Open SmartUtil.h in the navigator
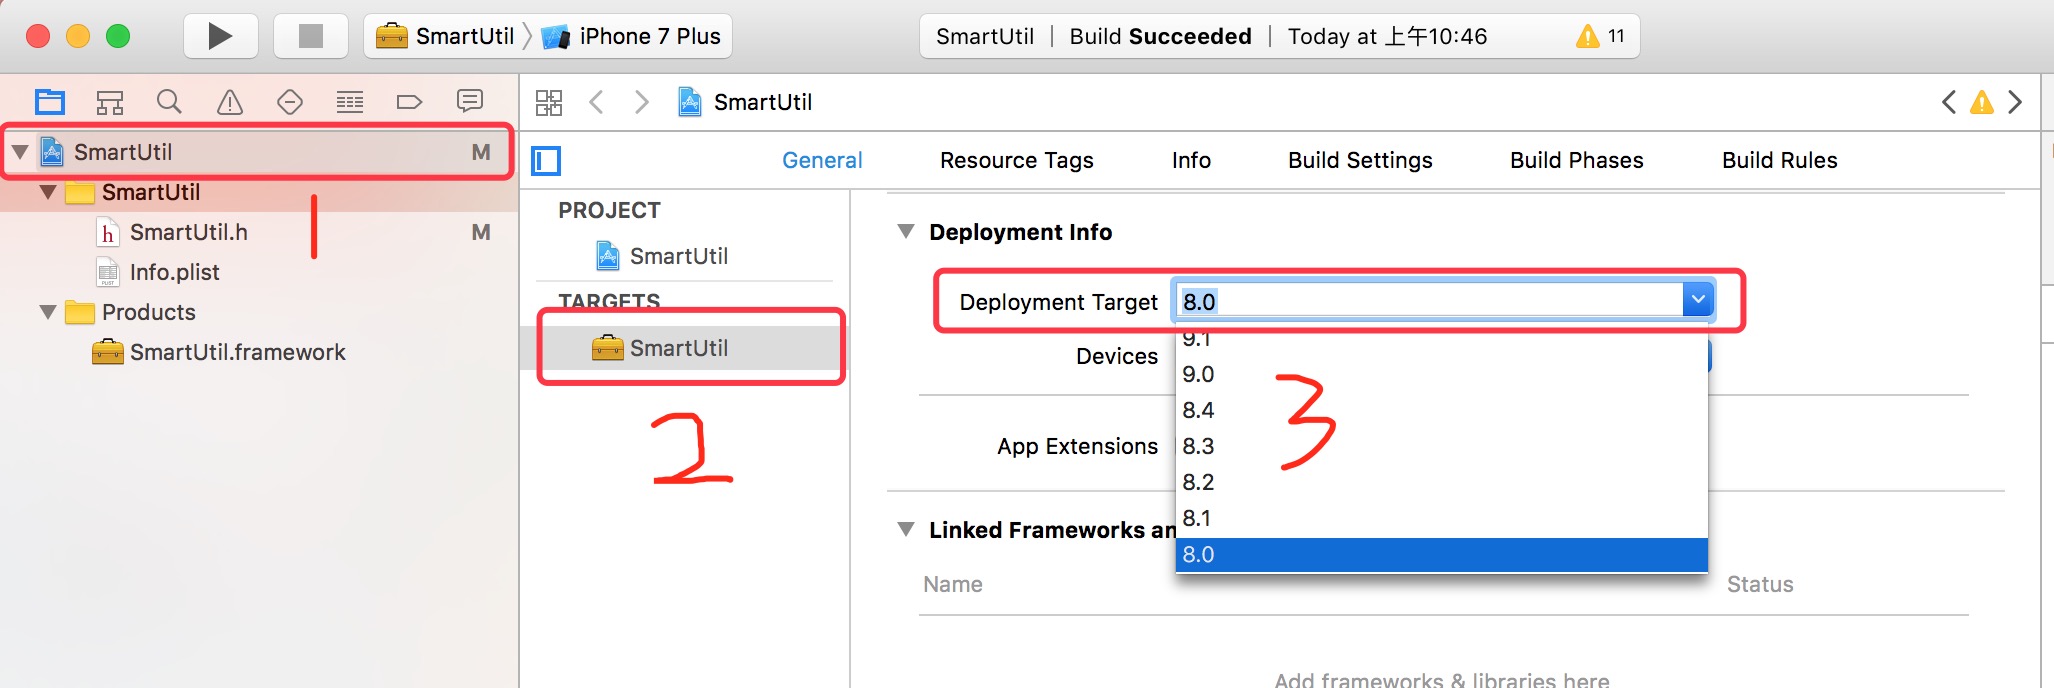 point(189,232)
